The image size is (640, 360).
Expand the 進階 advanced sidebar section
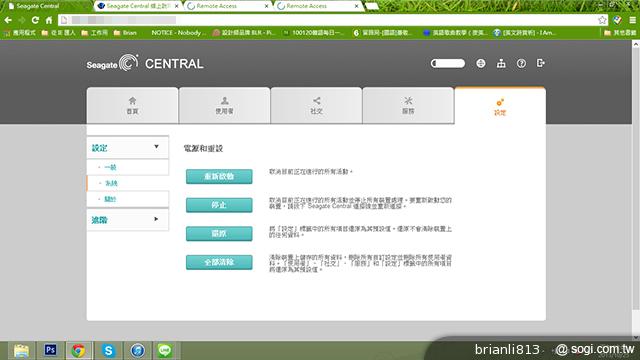(156, 219)
